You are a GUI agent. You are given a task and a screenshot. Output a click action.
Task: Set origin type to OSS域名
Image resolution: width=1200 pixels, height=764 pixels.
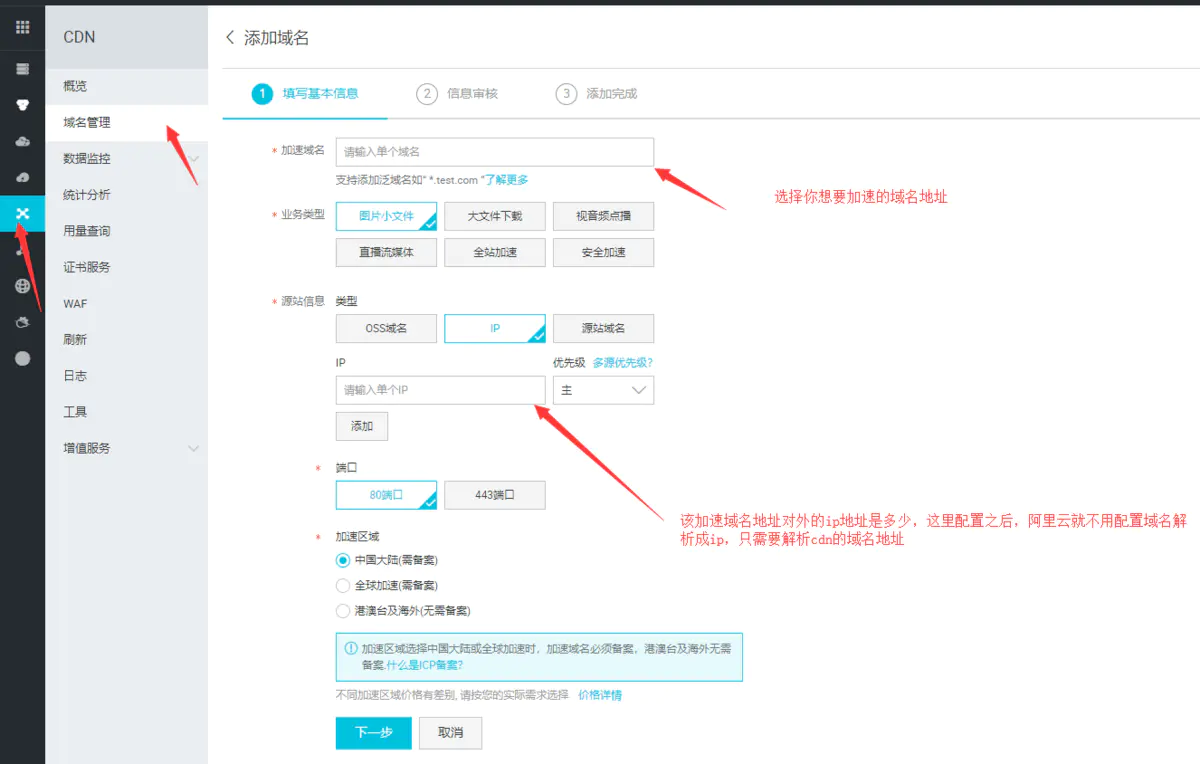tap(386, 328)
